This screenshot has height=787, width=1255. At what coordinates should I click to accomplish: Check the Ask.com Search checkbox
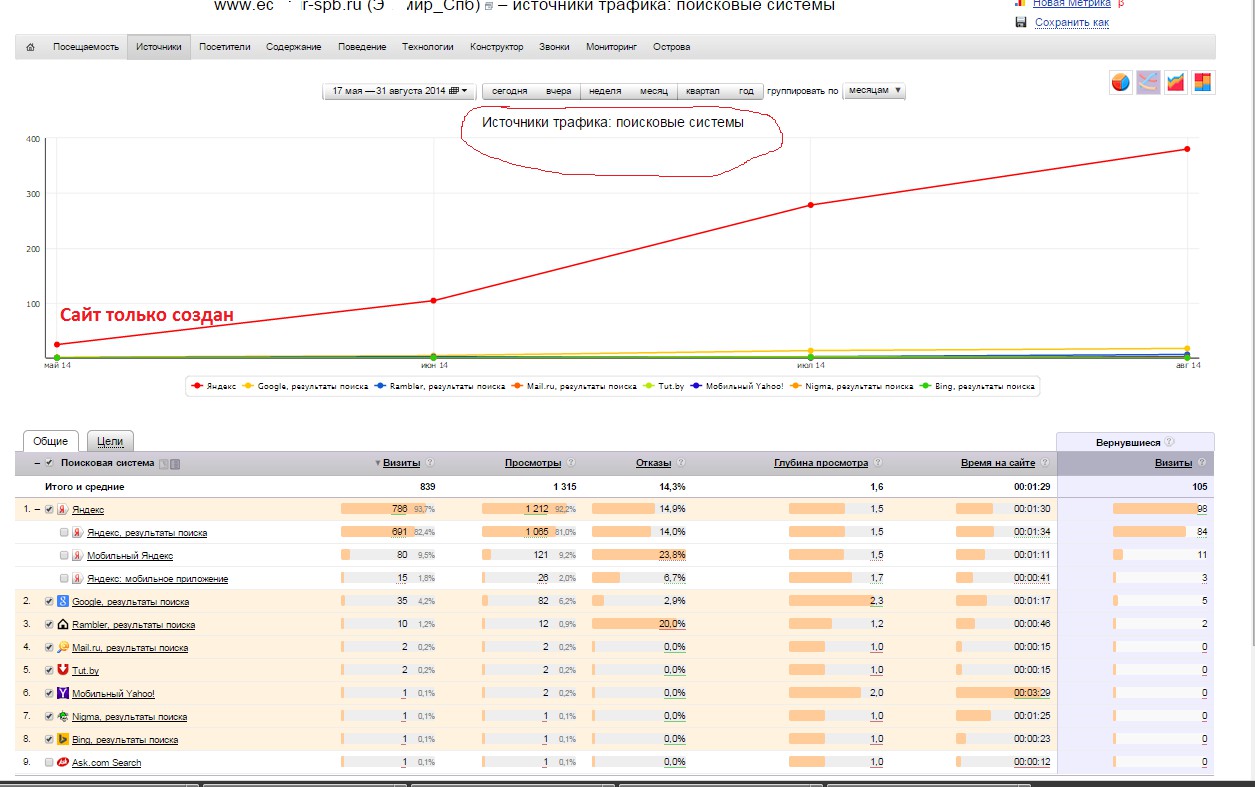tap(49, 762)
